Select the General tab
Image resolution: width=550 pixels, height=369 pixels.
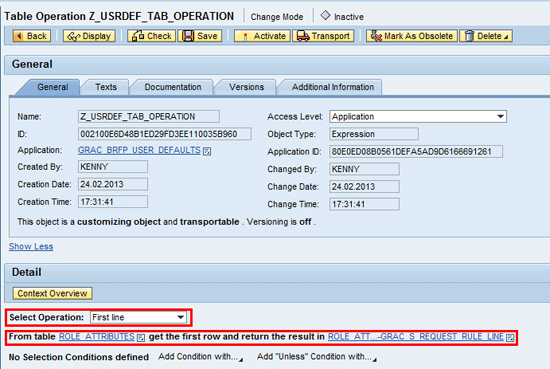coord(53,87)
